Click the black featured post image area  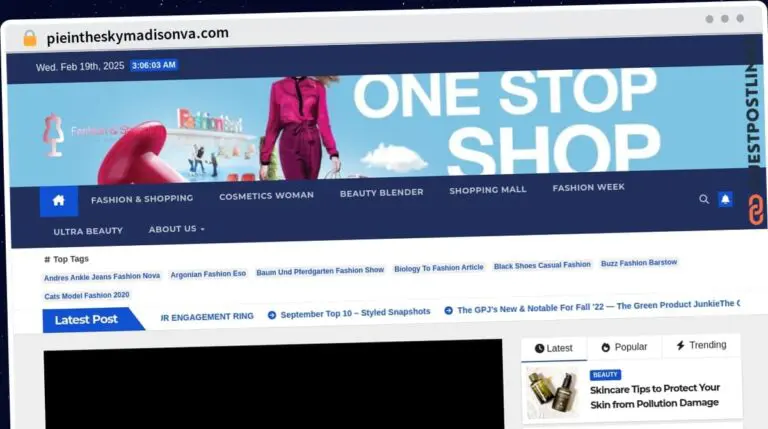coord(273,384)
